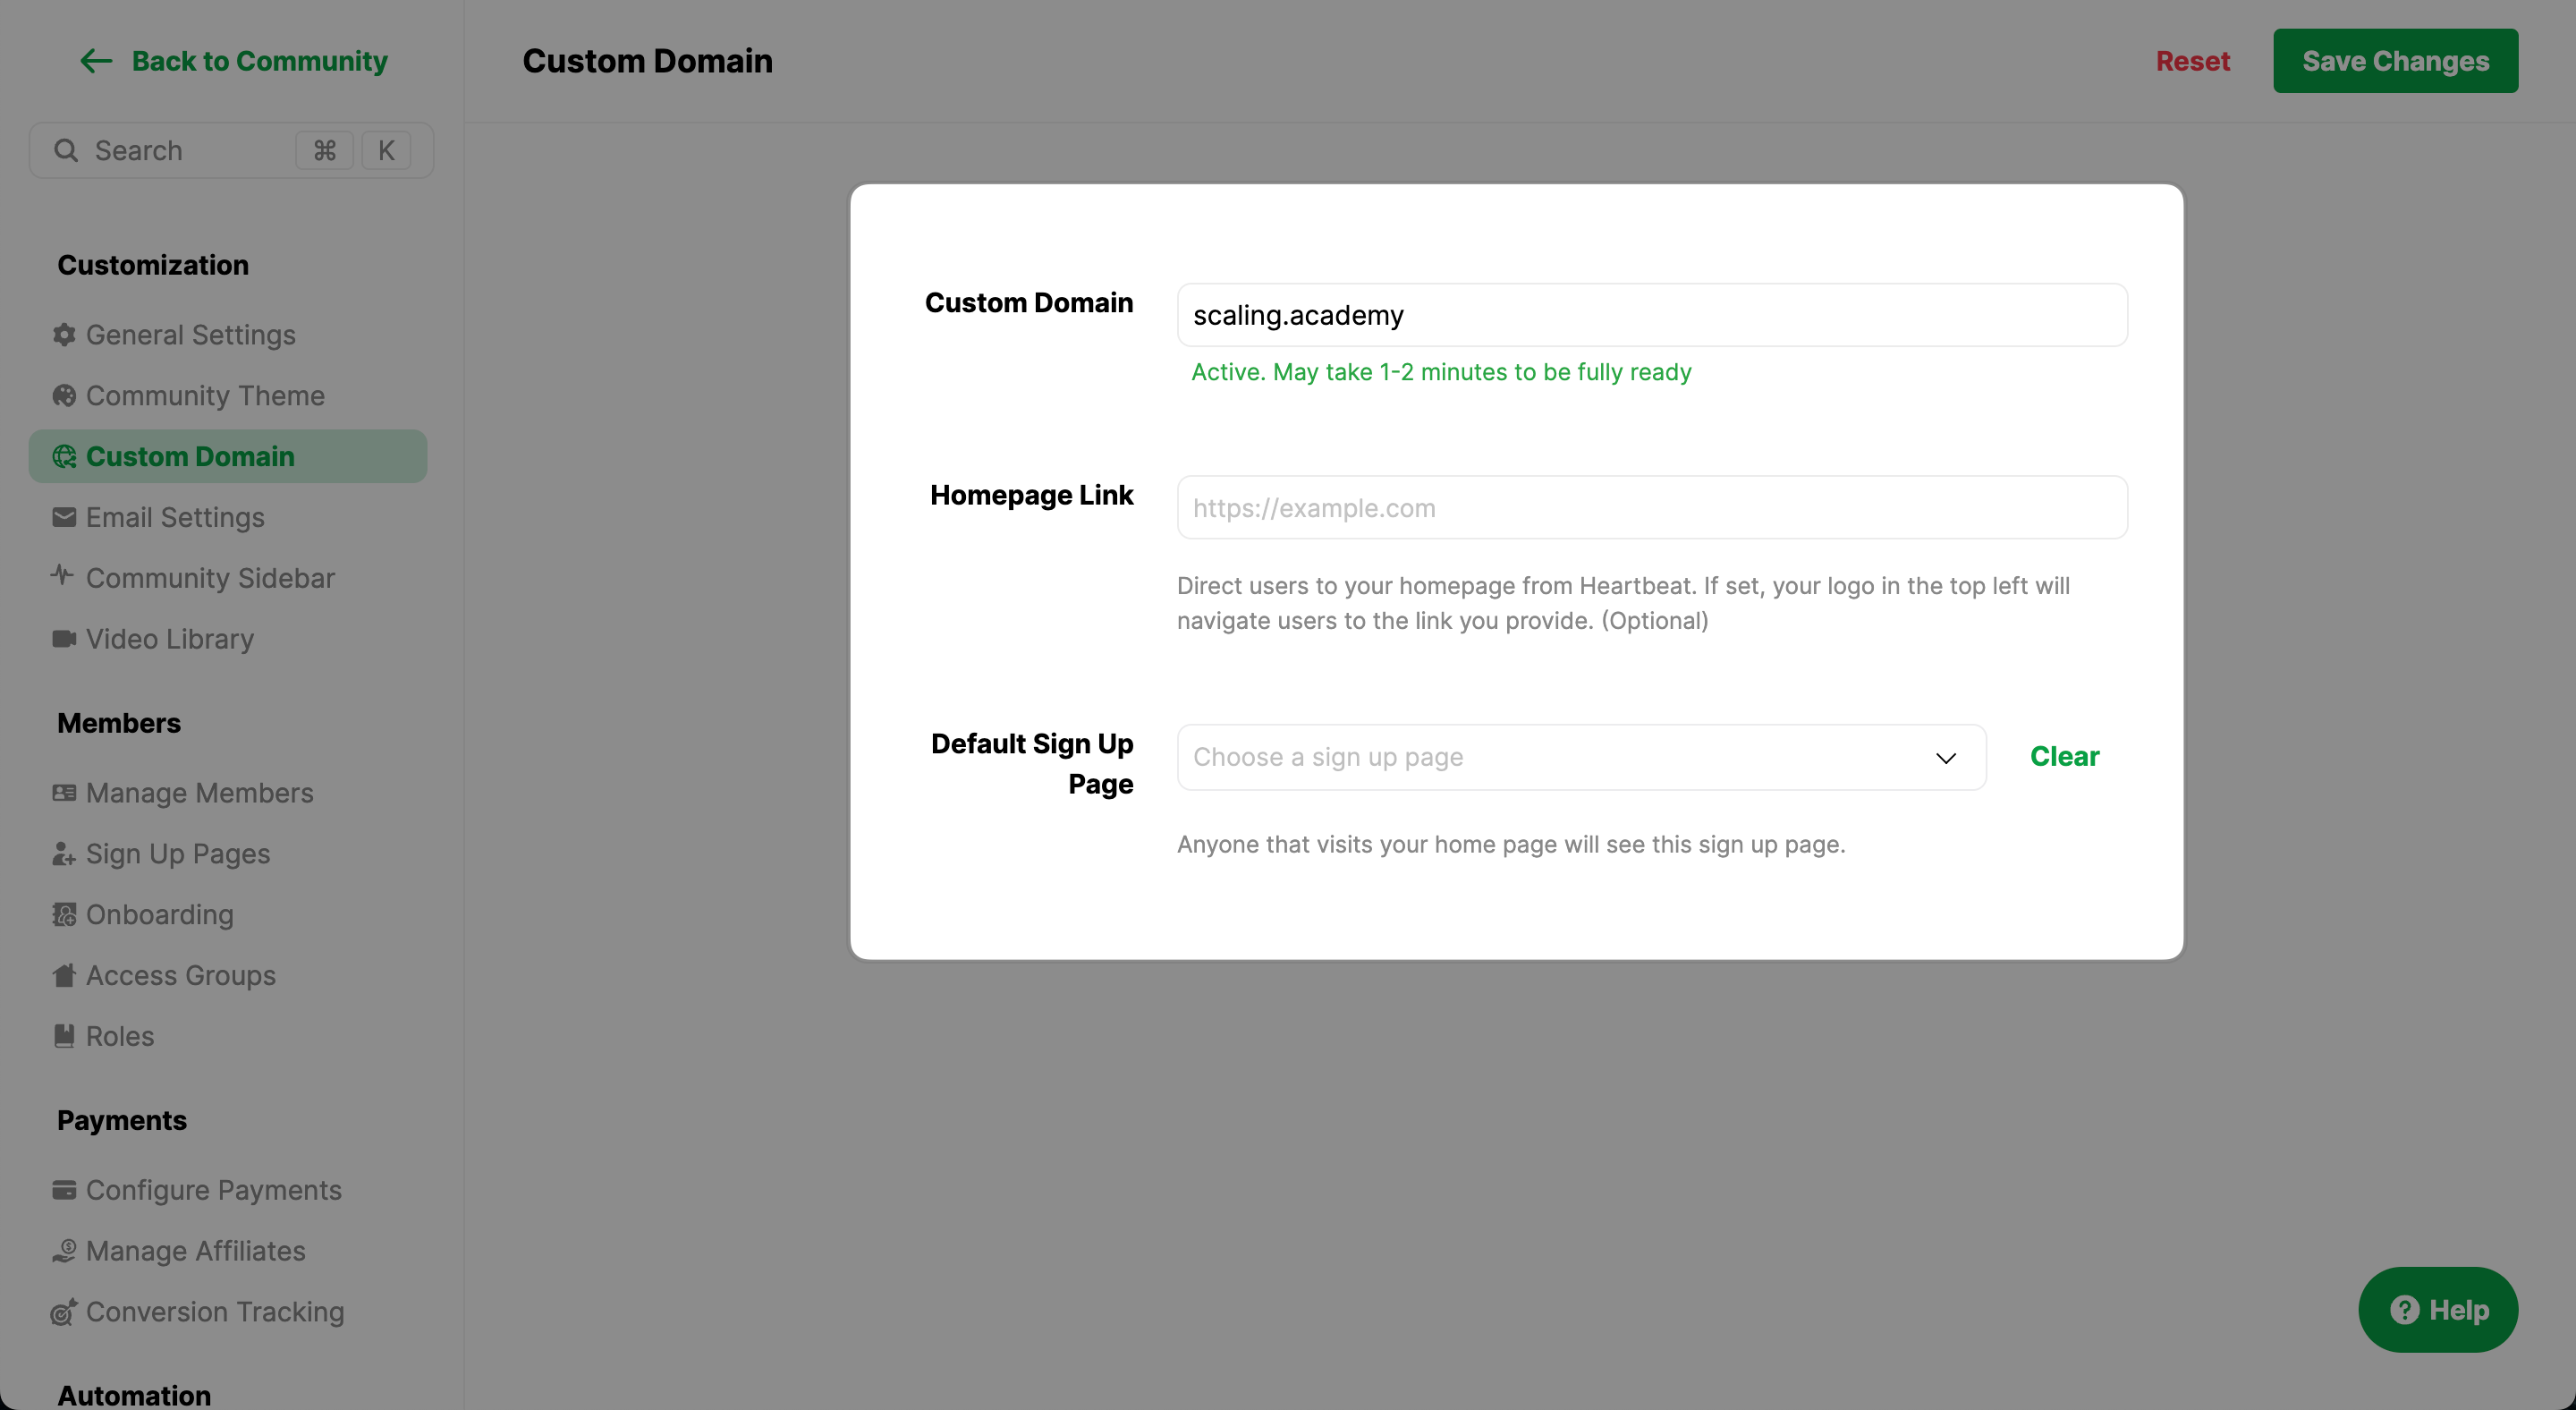Click the Homepage Link input field
The image size is (2576, 1410).
pos(1650,507)
